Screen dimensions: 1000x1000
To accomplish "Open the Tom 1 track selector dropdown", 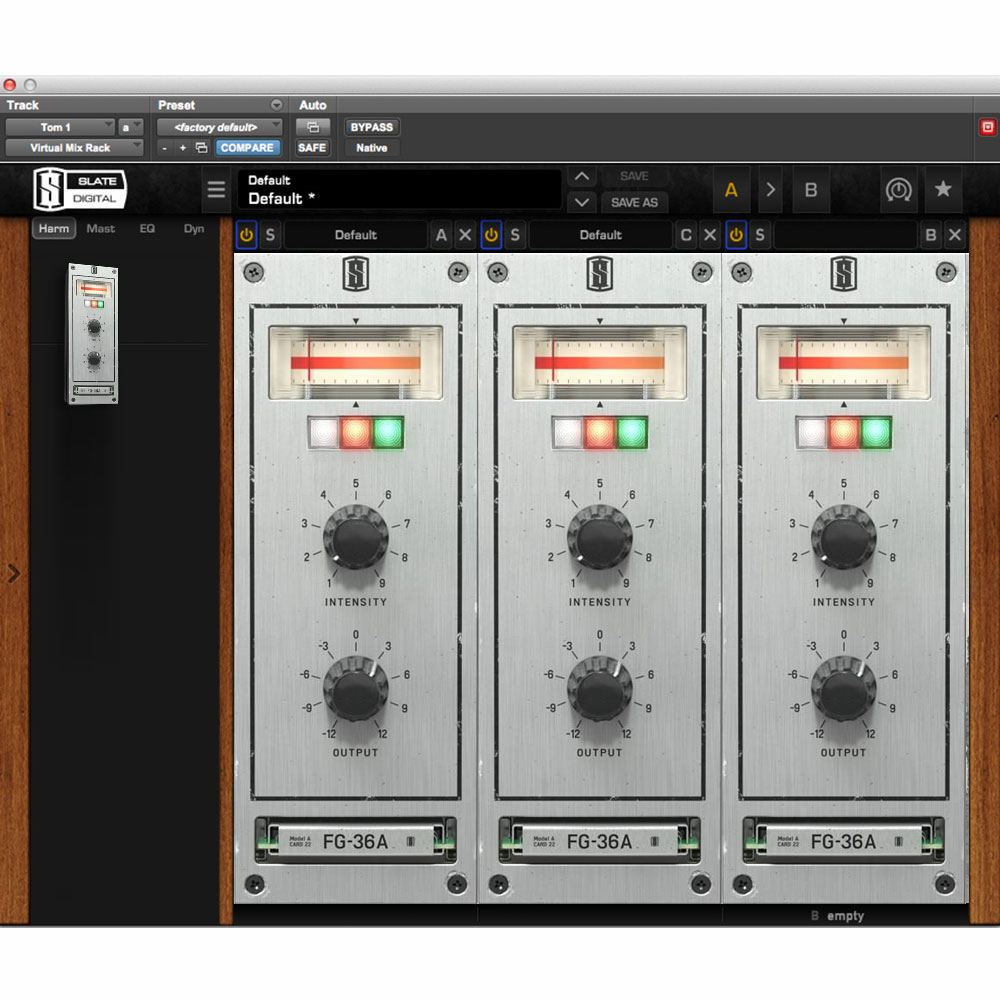I will [60, 127].
